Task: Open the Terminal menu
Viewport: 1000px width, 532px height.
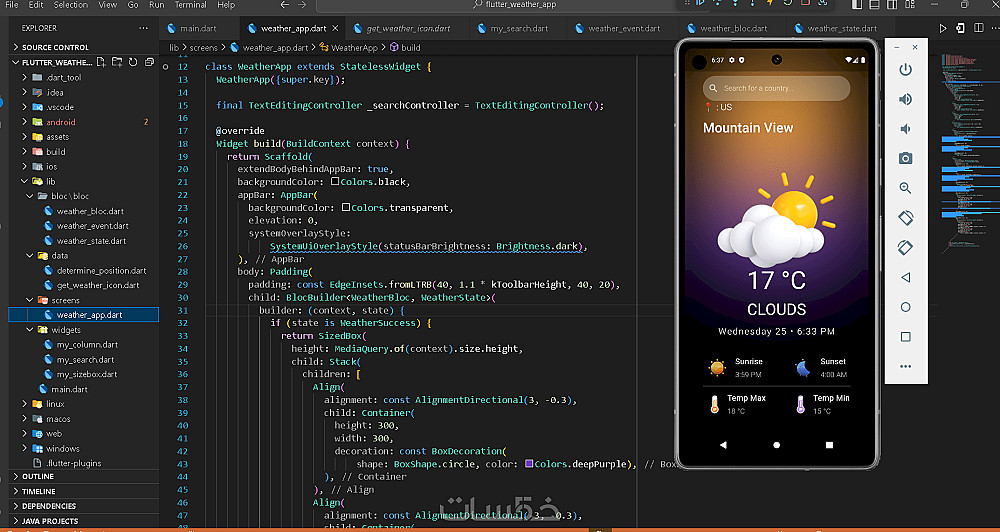Action: point(191,5)
